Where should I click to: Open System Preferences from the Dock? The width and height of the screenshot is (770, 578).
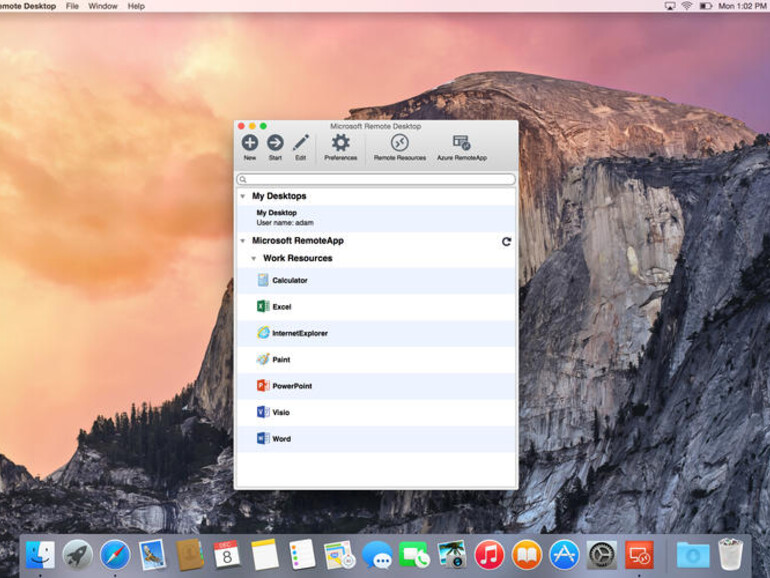(602, 555)
